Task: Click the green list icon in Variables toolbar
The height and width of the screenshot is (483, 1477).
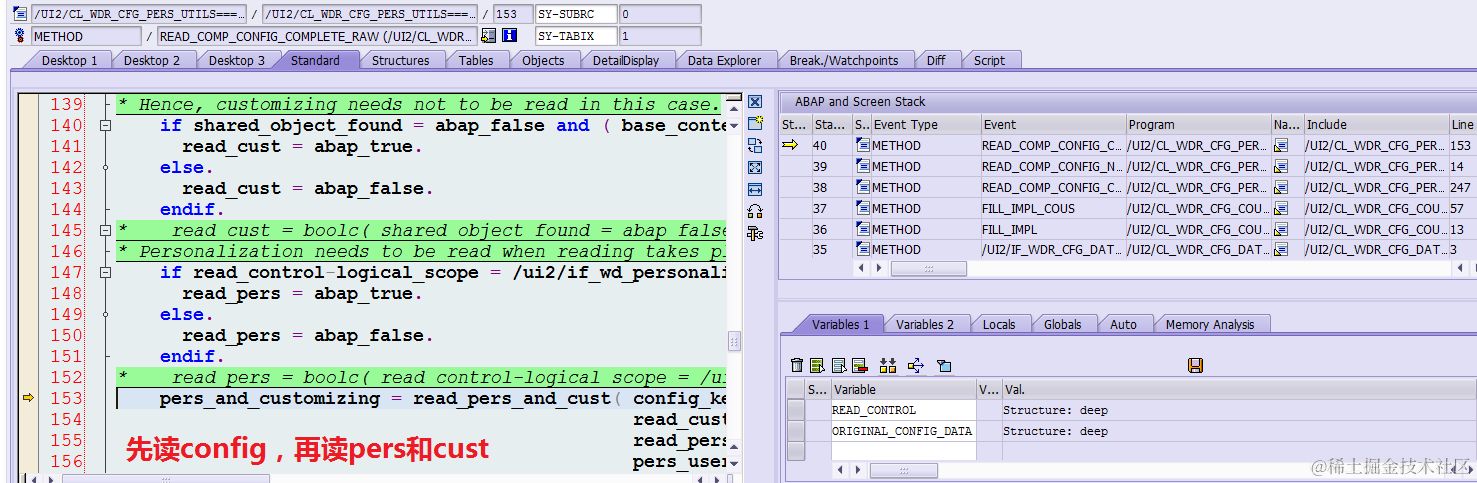Action: pos(817,366)
